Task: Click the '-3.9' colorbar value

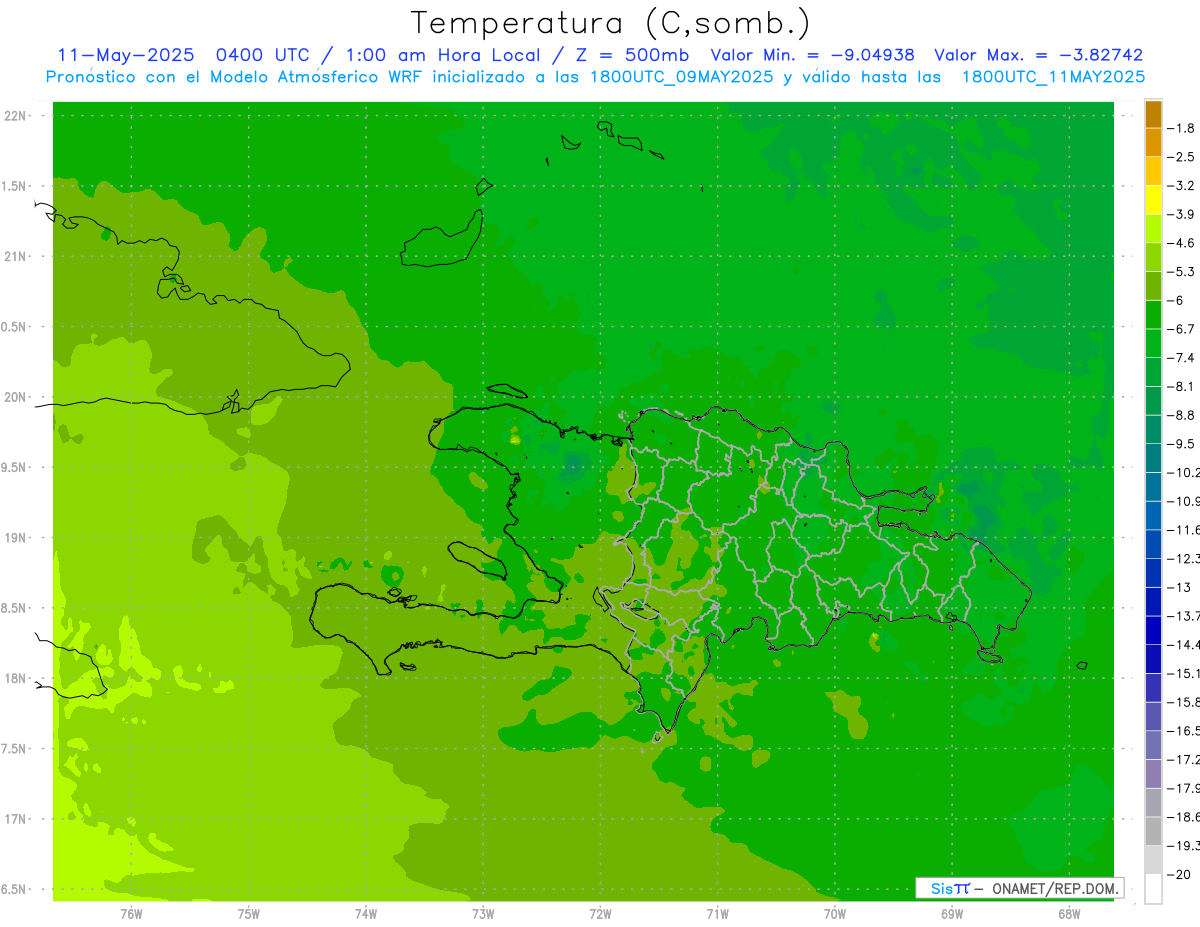Action: [1182, 214]
